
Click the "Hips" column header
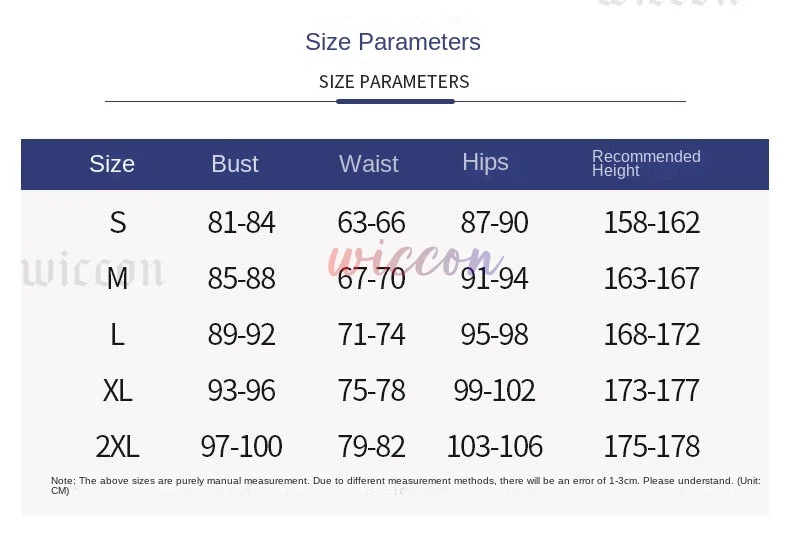[x=485, y=162]
